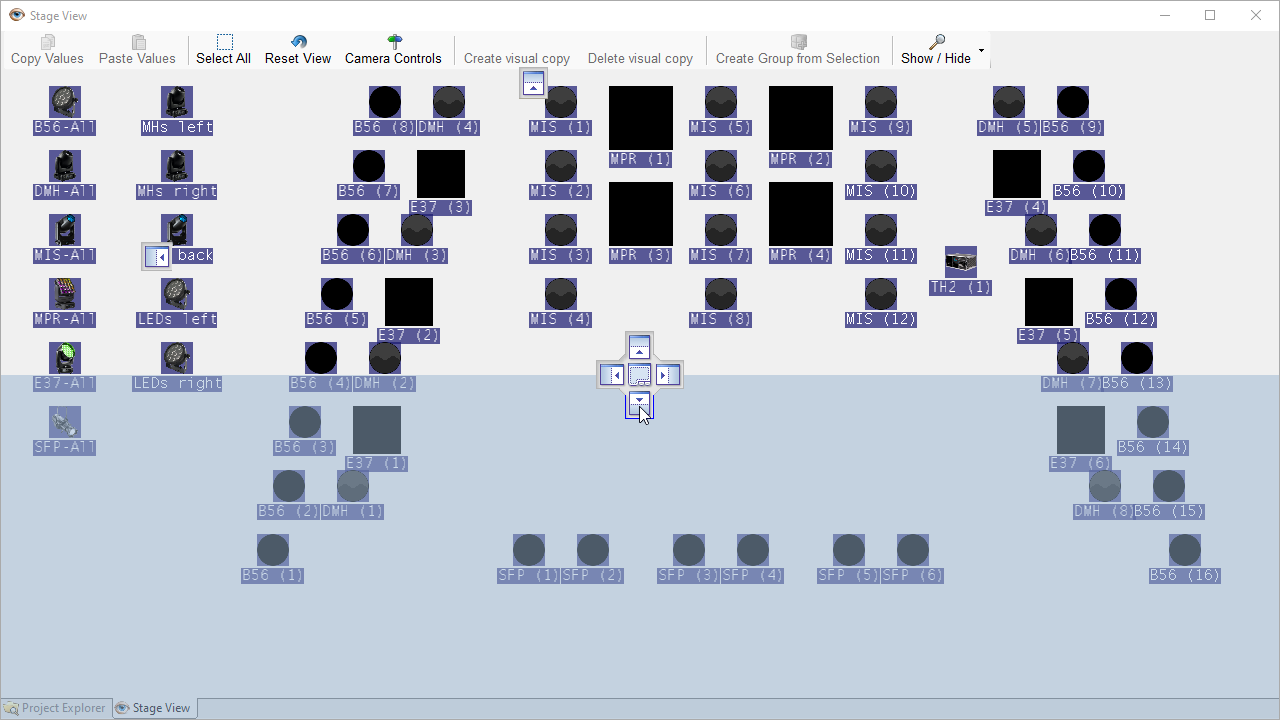
Task: Click the MIS-All moving head icon
Action: click(65, 230)
